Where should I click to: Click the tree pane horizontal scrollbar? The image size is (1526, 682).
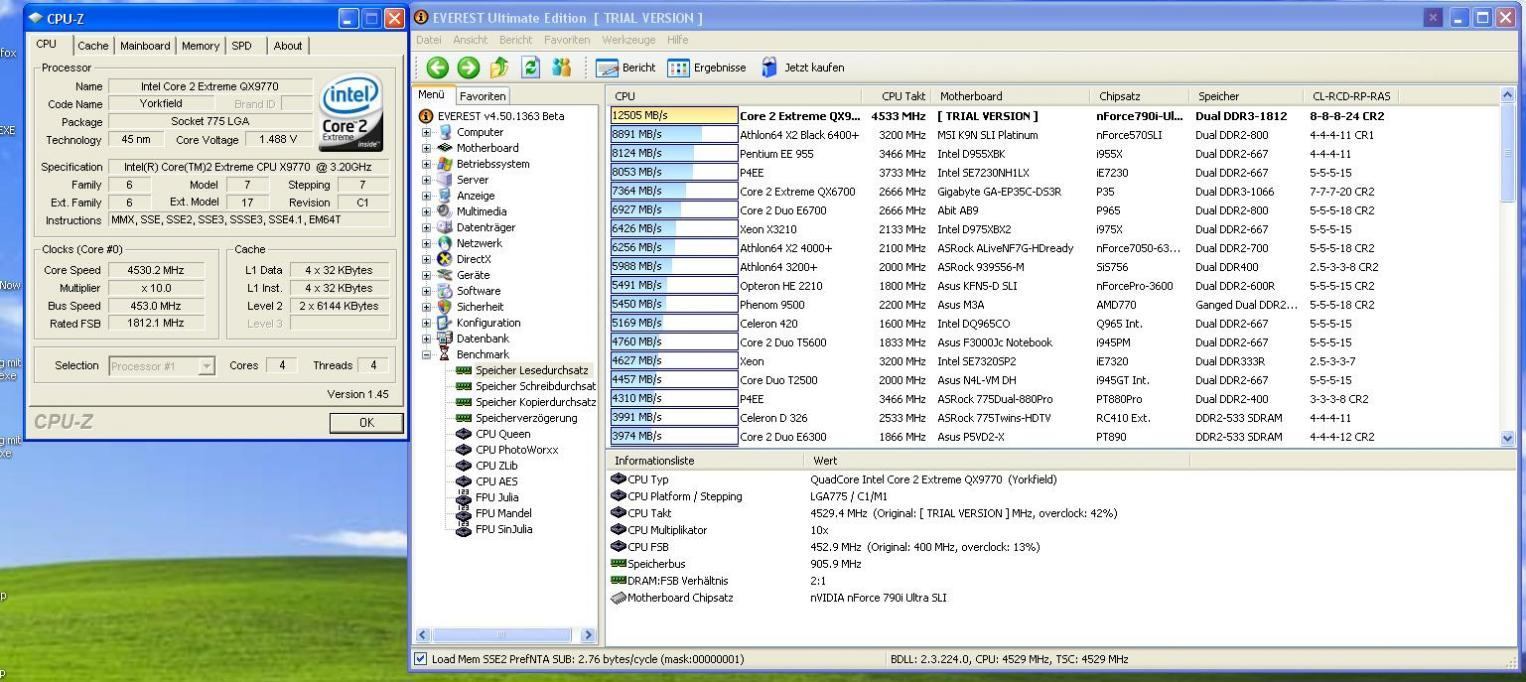click(505, 634)
